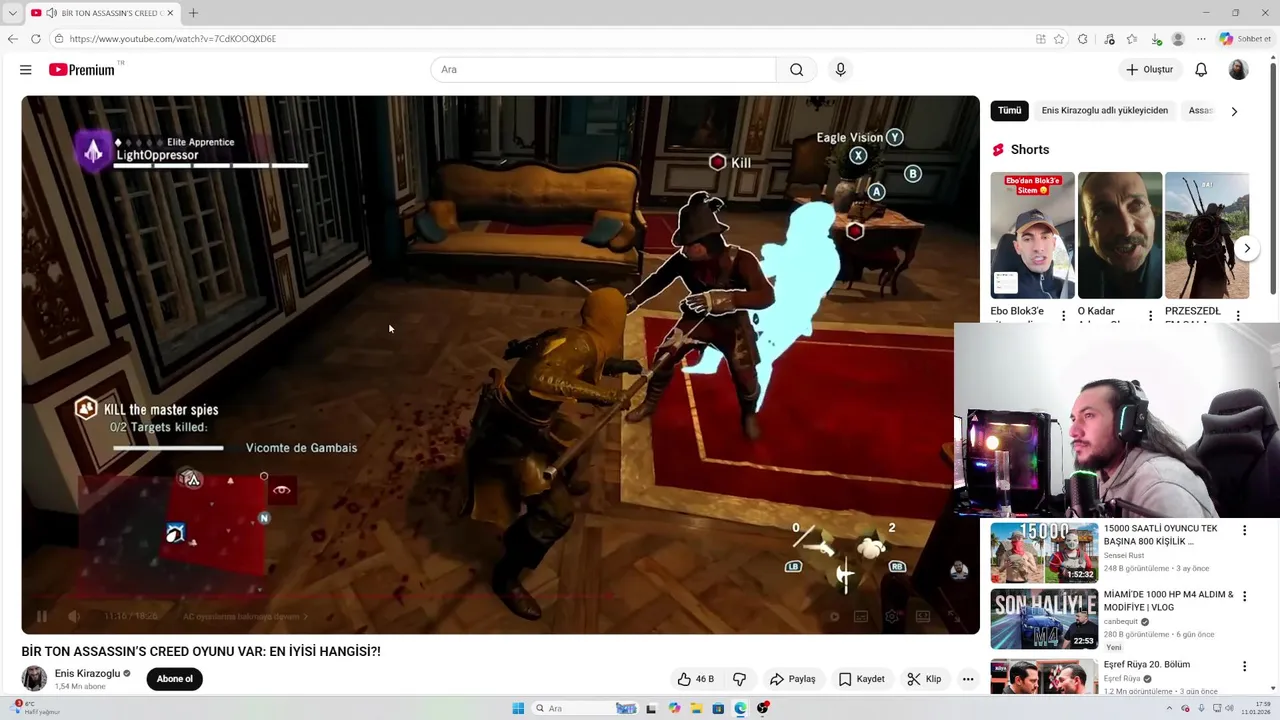Open the Edge media control icon
The width and height of the screenshot is (1280, 720).
1109,39
